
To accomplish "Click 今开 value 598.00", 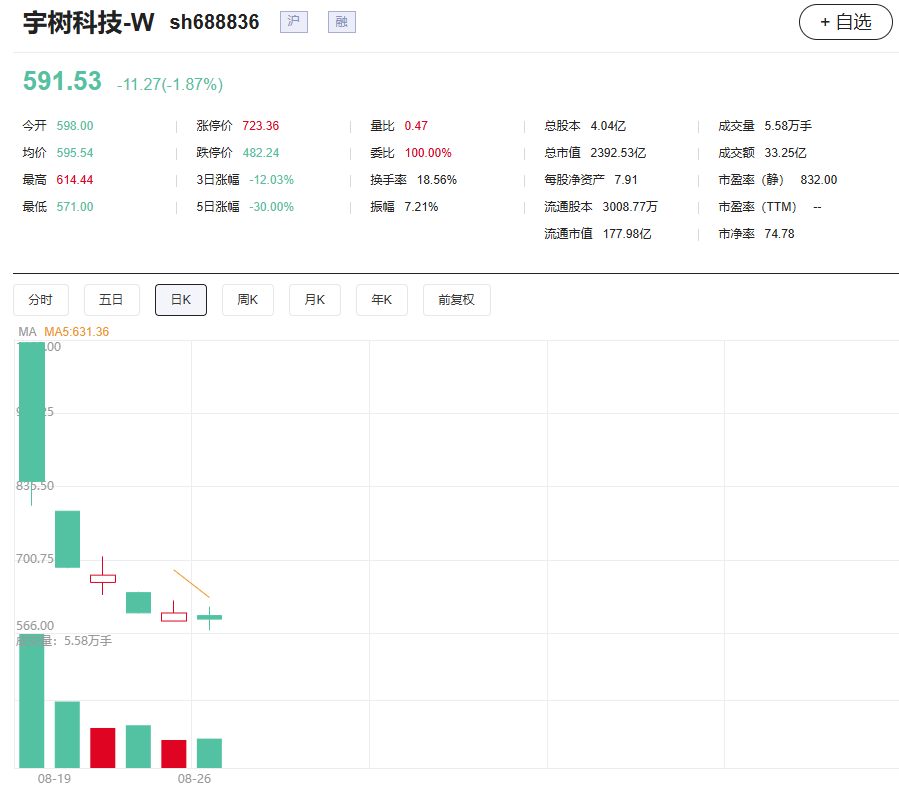I will click(75, 126).
